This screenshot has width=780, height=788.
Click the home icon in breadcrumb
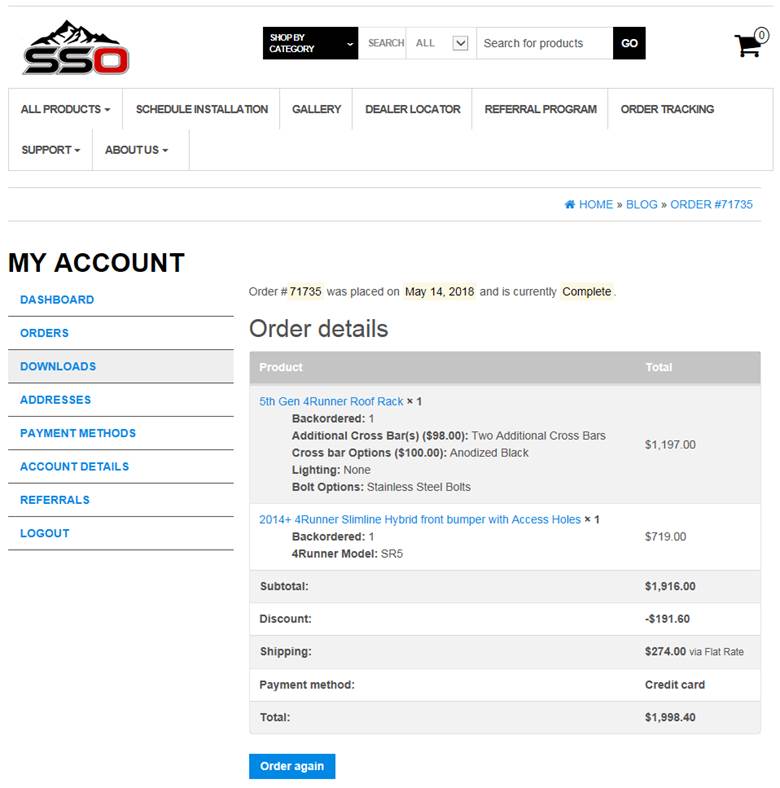point(569,205)
